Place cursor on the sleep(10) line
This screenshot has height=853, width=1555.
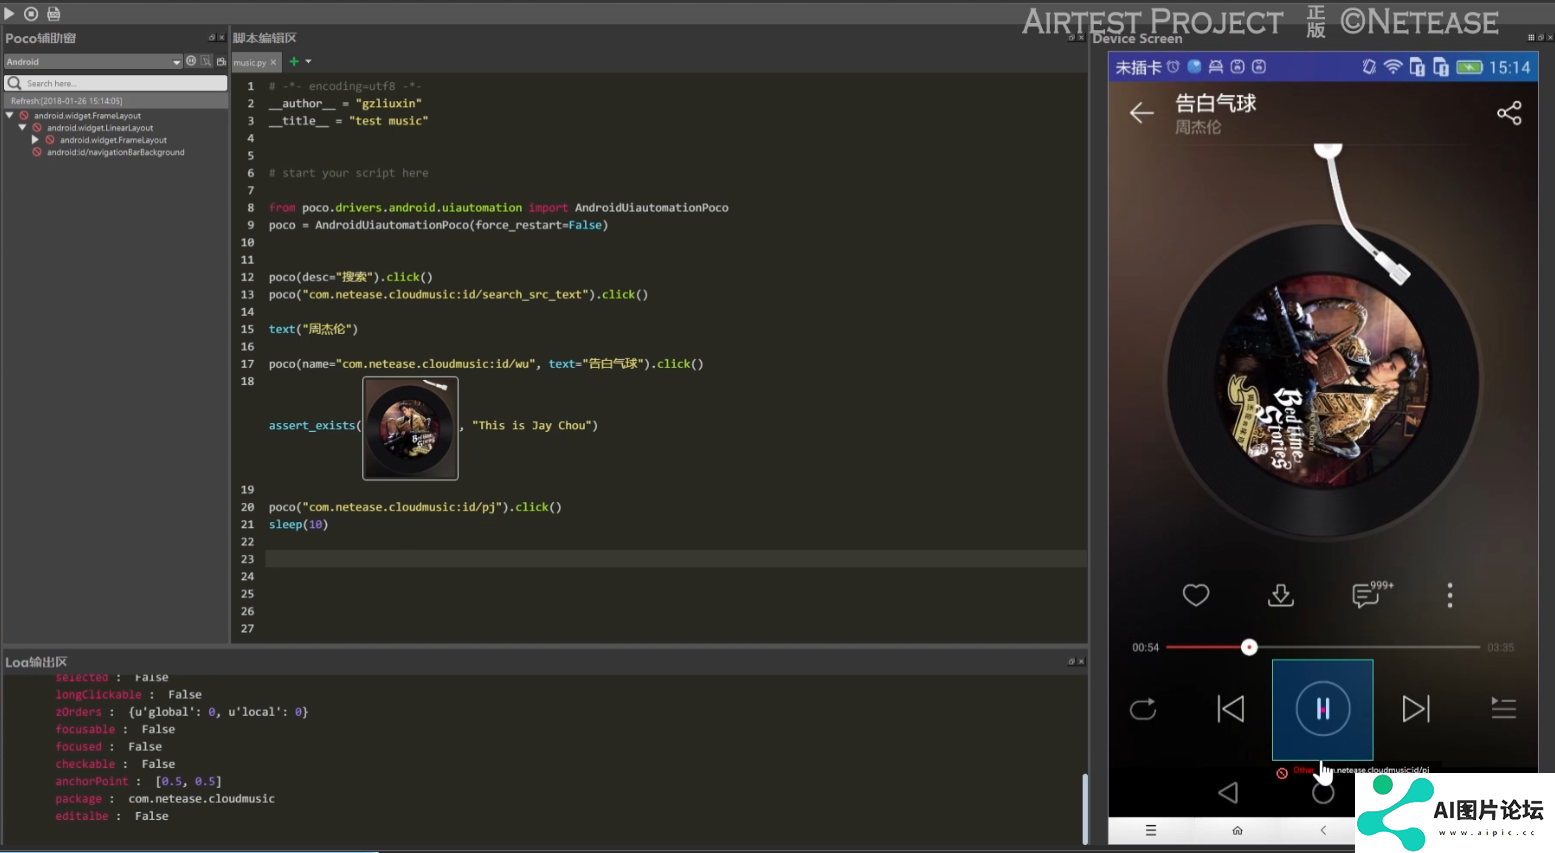point(298,524)
